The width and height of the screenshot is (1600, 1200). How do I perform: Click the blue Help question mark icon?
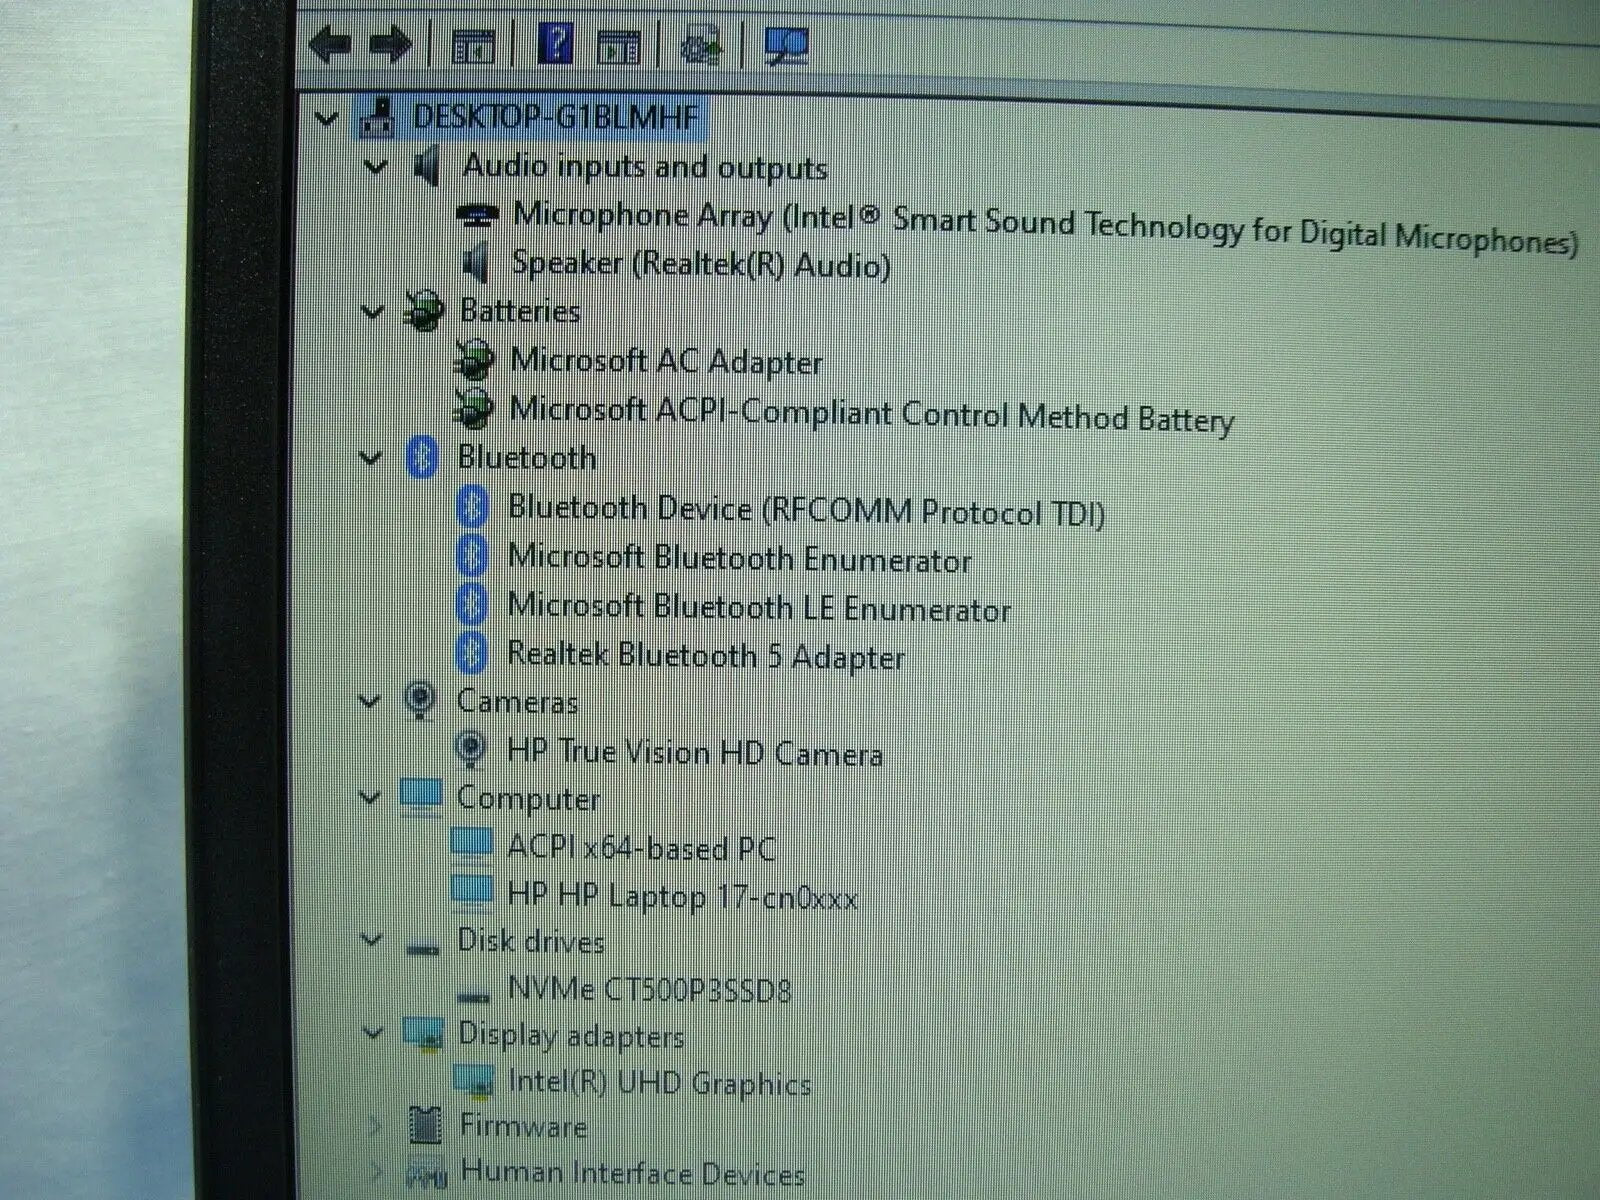(x=555, y=44)
